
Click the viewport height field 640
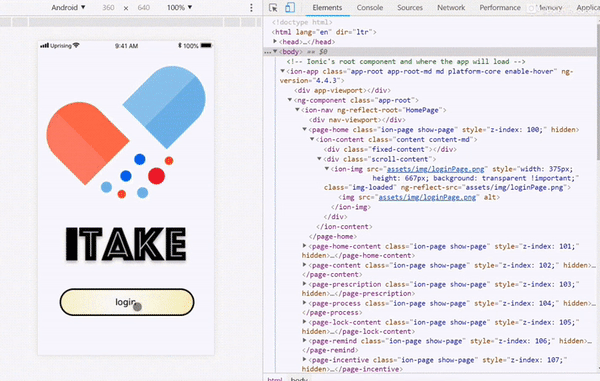coord(143,8)
